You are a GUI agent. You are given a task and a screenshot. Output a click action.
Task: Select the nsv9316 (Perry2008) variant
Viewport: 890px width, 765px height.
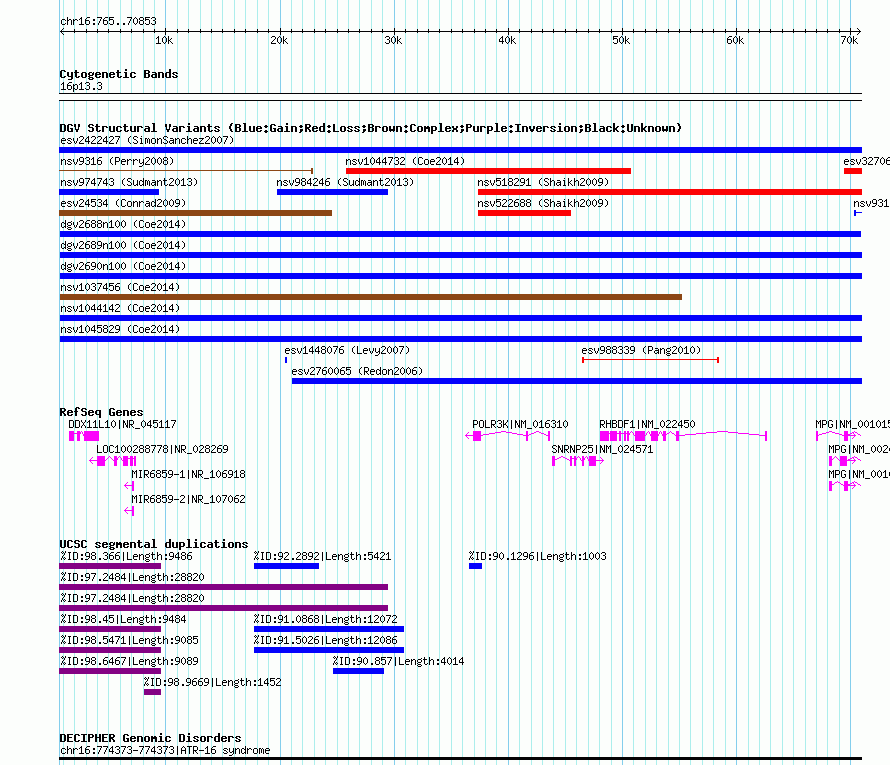pos(186,171)
